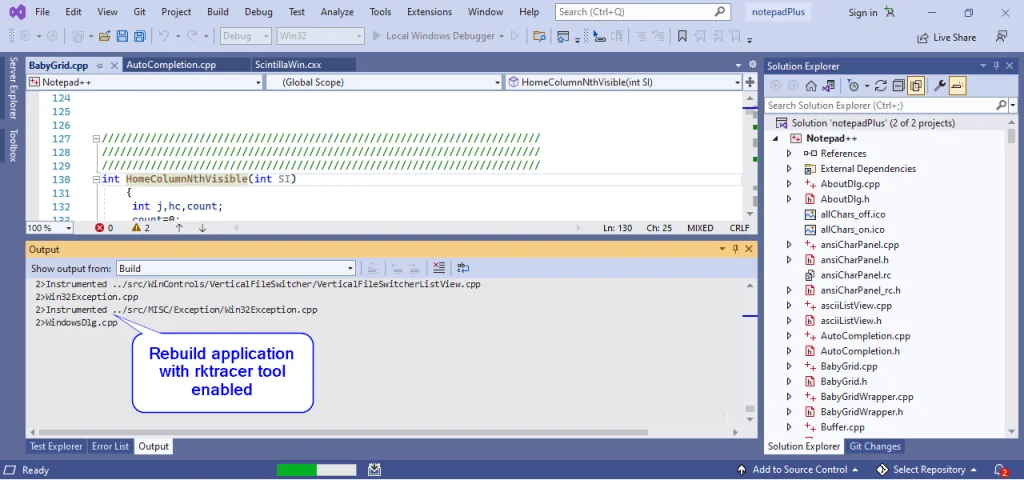This screenshot has width=1024, height=480.
Task: Click the Live Share button
Action: 946,38
